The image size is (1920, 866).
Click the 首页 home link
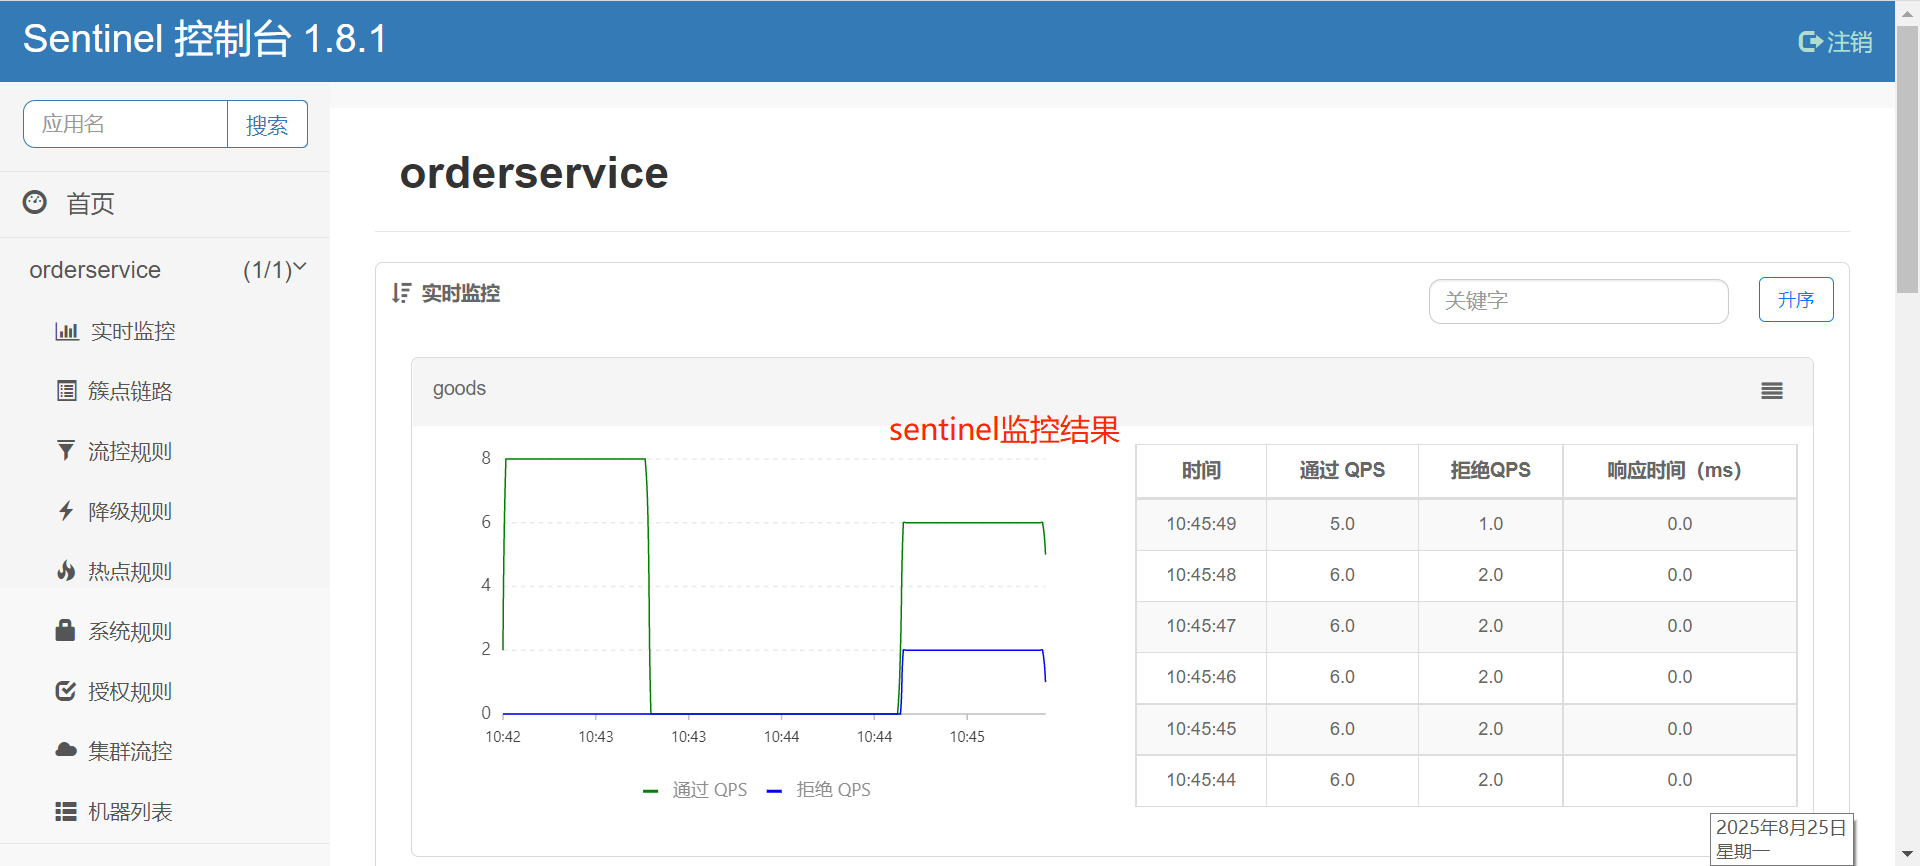point(90,203)
